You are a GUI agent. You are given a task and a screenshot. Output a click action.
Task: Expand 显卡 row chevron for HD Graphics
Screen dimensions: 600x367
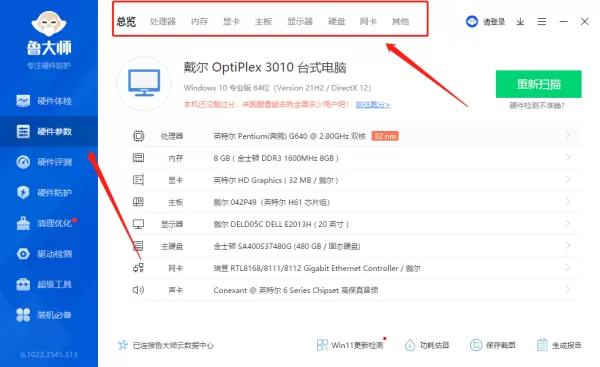pos(568,179)
